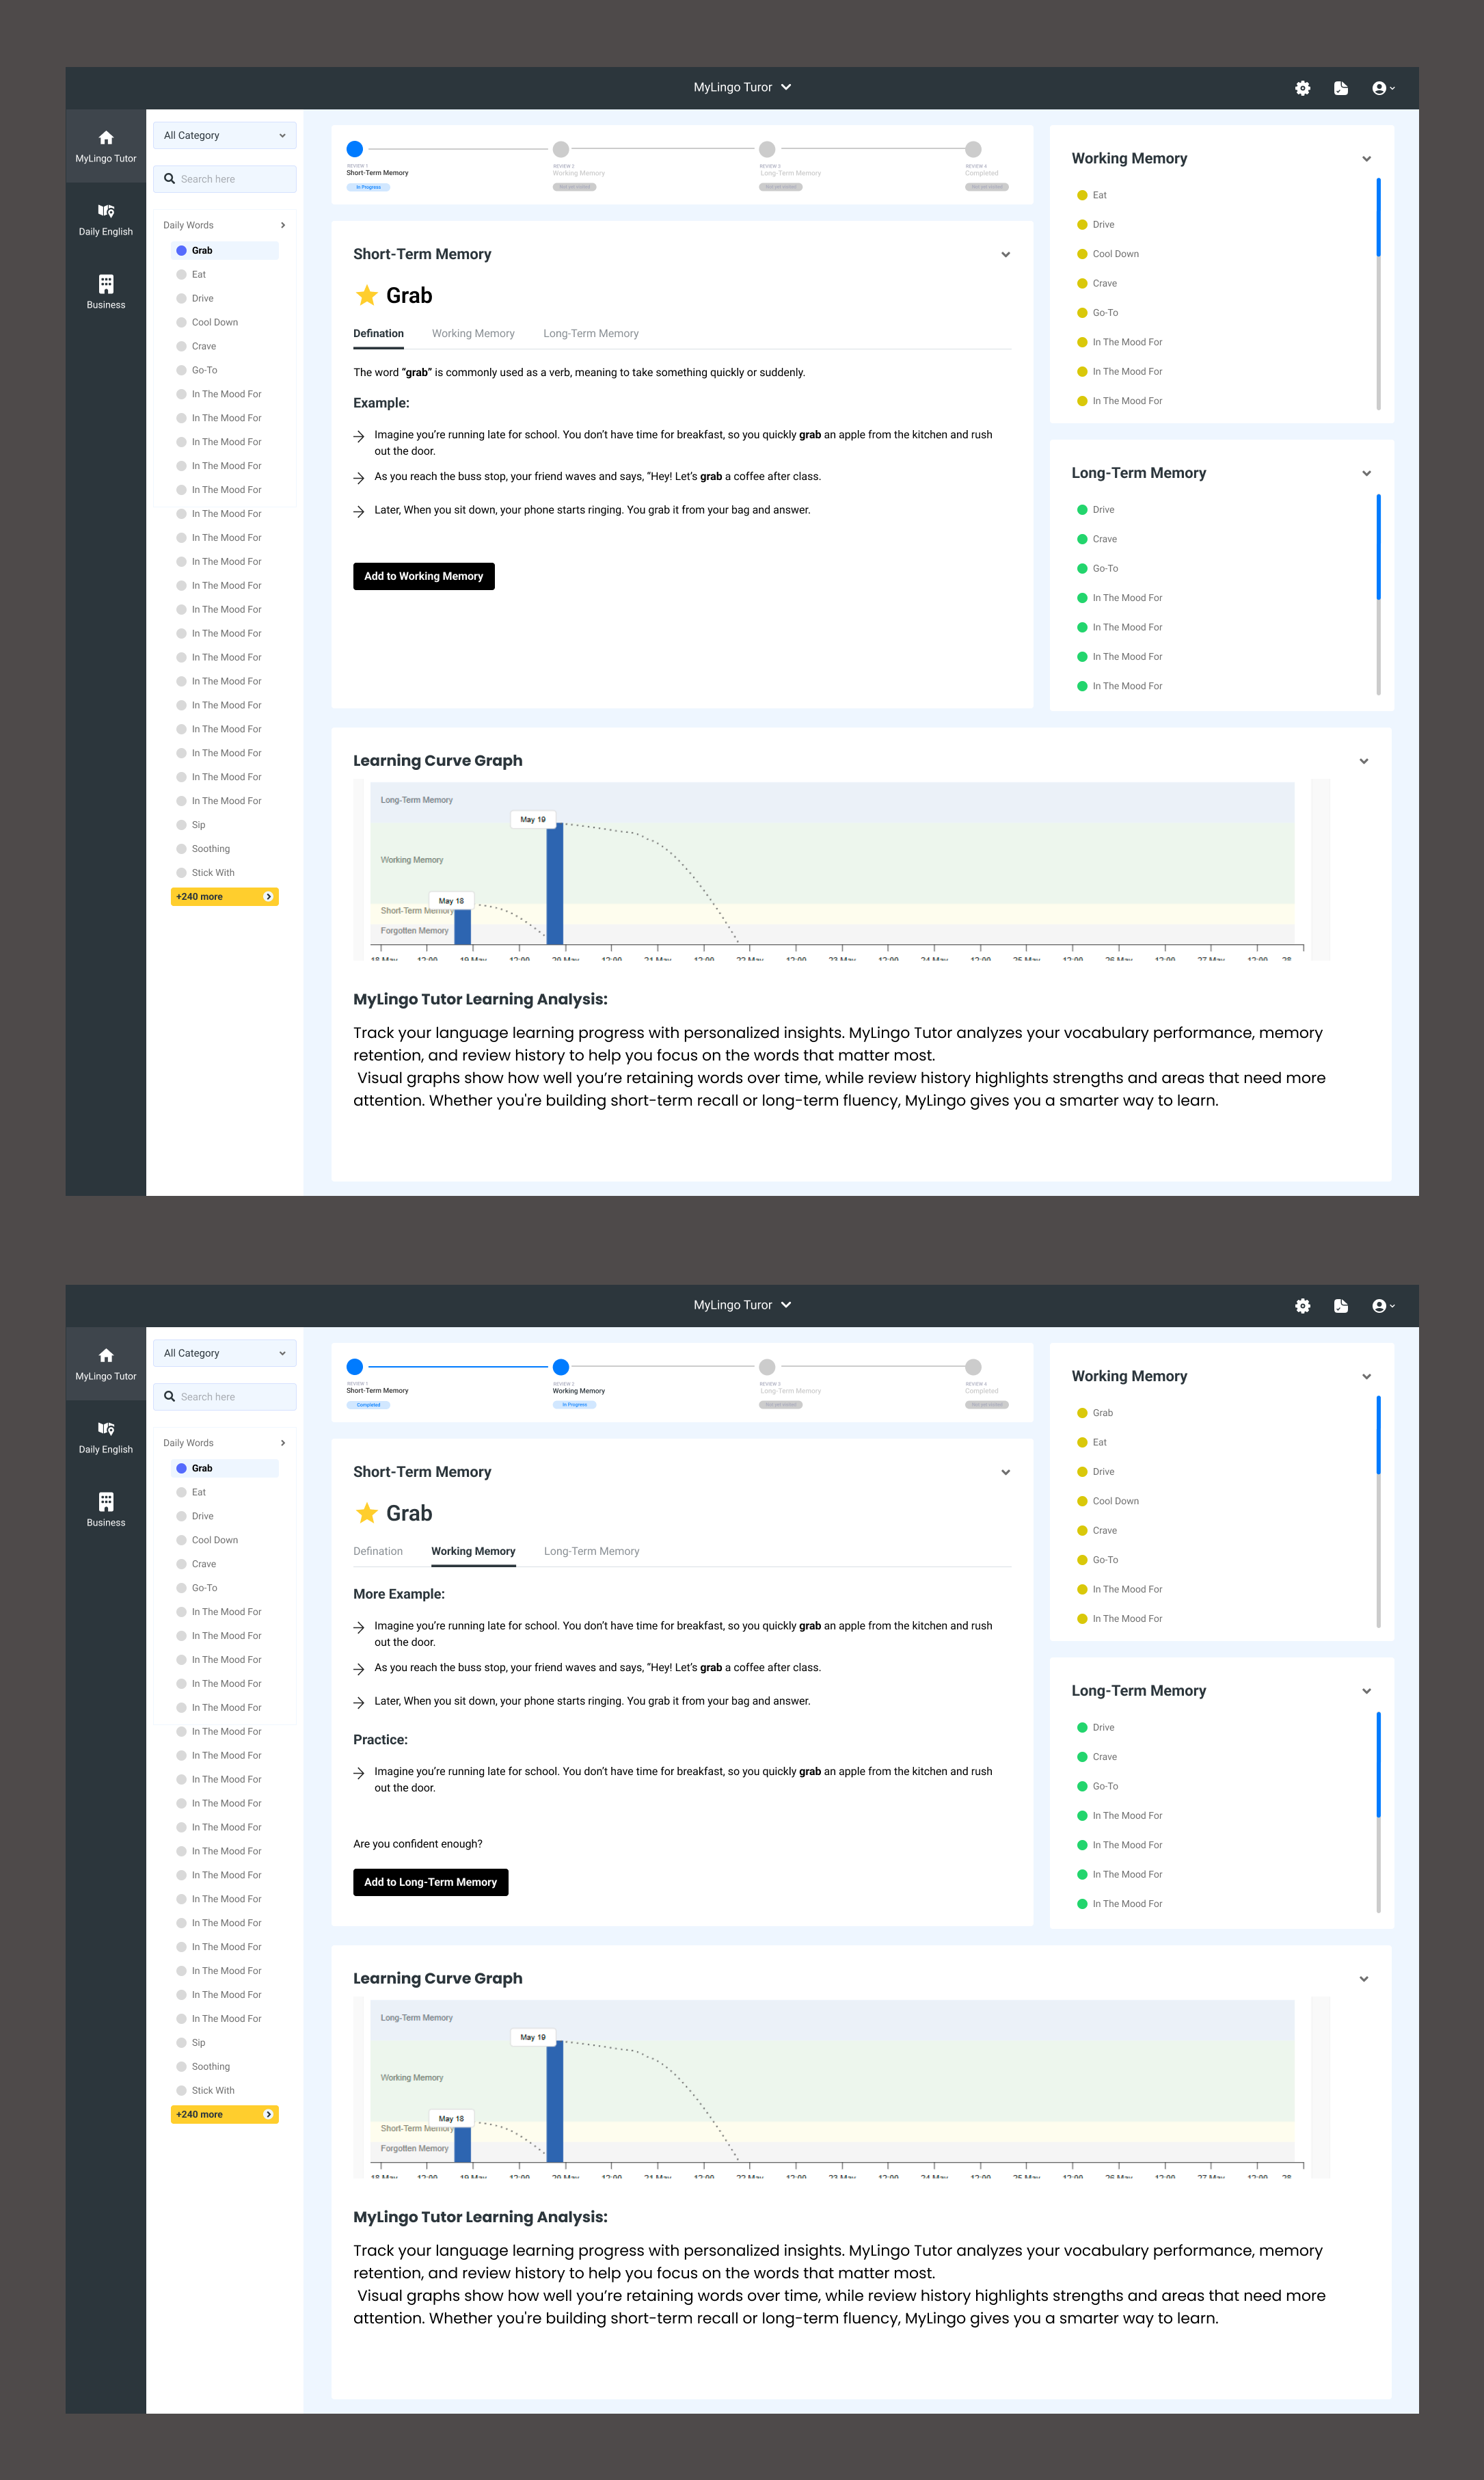
Task: Select the Soothing dot in lower Daily Words list
Action: point(181,2067)
